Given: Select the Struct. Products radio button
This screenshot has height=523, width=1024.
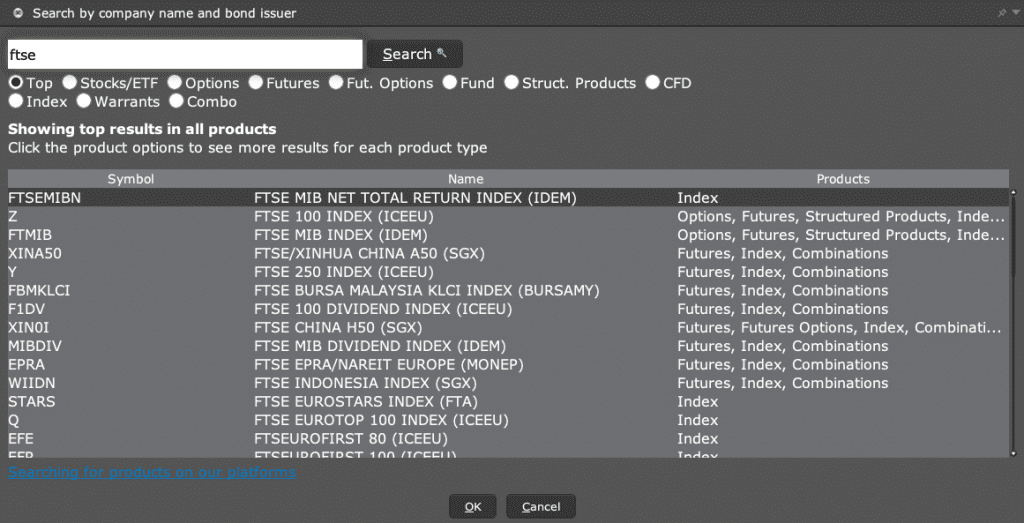Looking at the screenshot, I should click(511, 83).
